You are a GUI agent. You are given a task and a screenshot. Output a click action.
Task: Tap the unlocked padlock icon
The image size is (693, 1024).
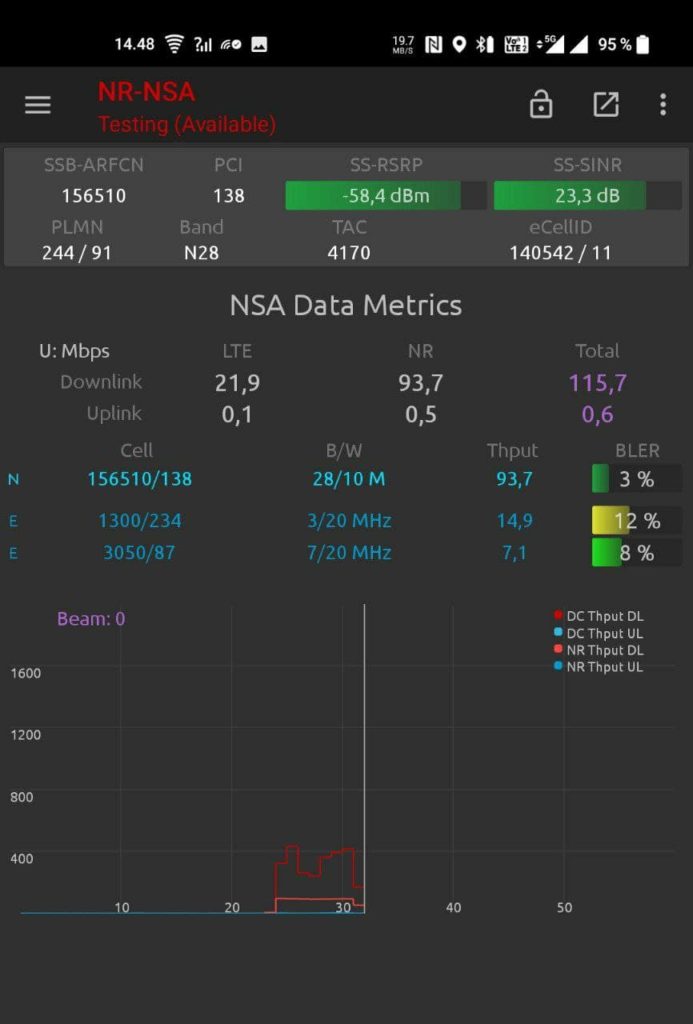pyautogui.click(x=541, y=105)
